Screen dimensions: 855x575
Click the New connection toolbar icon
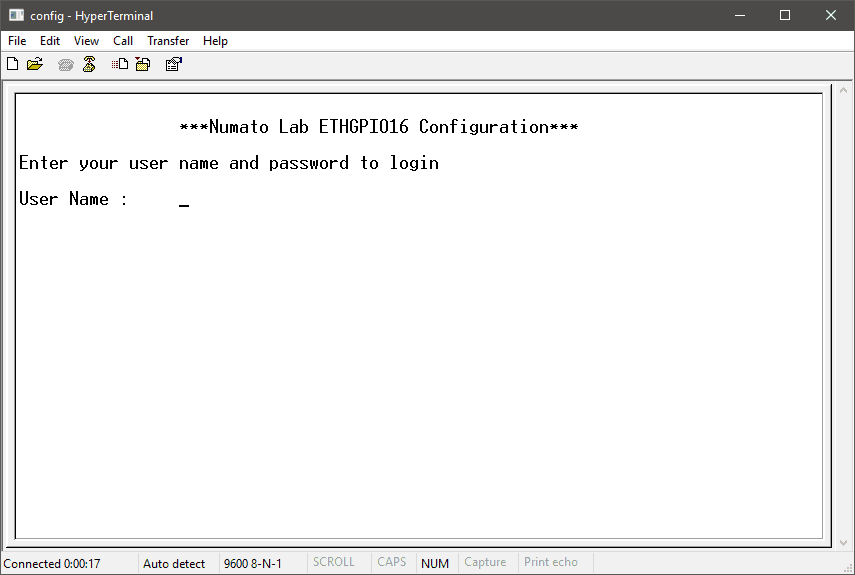point(12,65)
